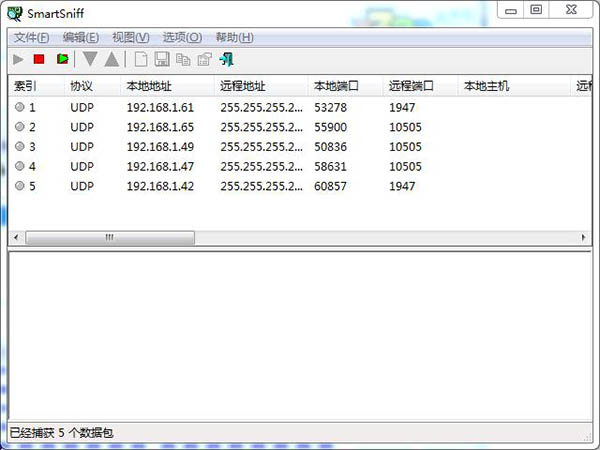
Task: Stop capture with the red square icon
Action: [x=39, y=60]
